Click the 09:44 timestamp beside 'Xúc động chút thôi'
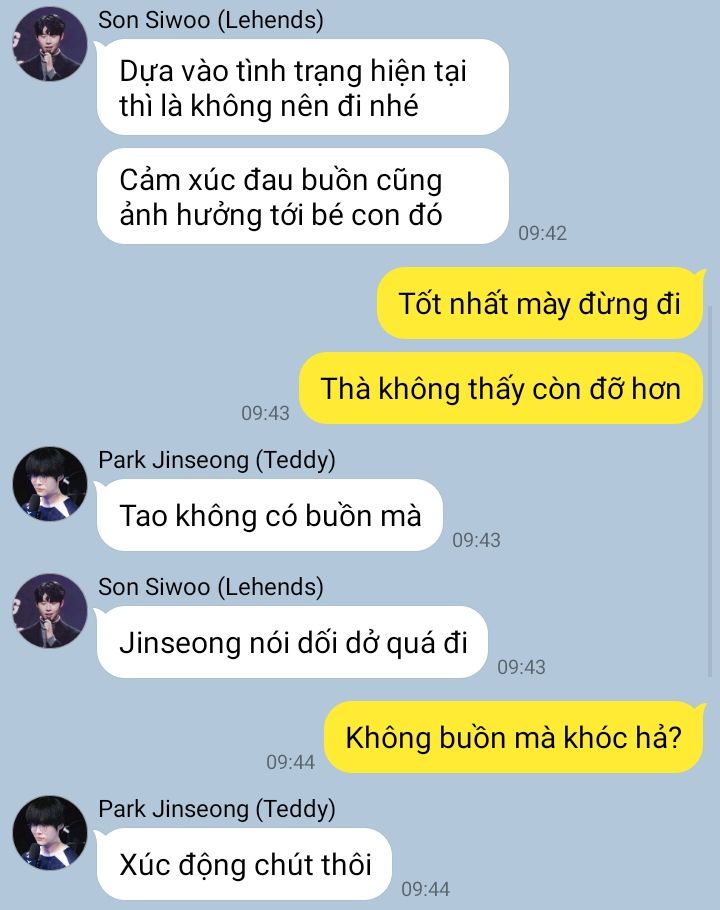The image size is (720, 910). click(425, 889)
